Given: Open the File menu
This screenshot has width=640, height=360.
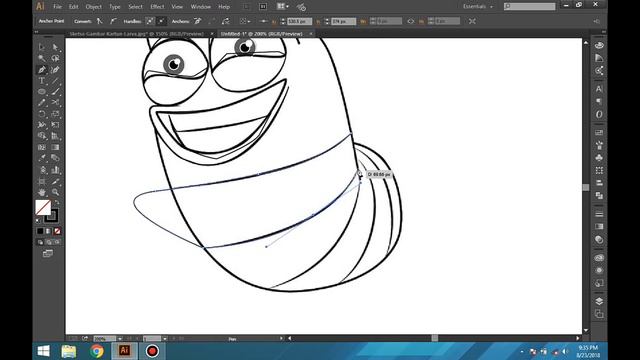Looking at the screenshot, I should 57,7.
